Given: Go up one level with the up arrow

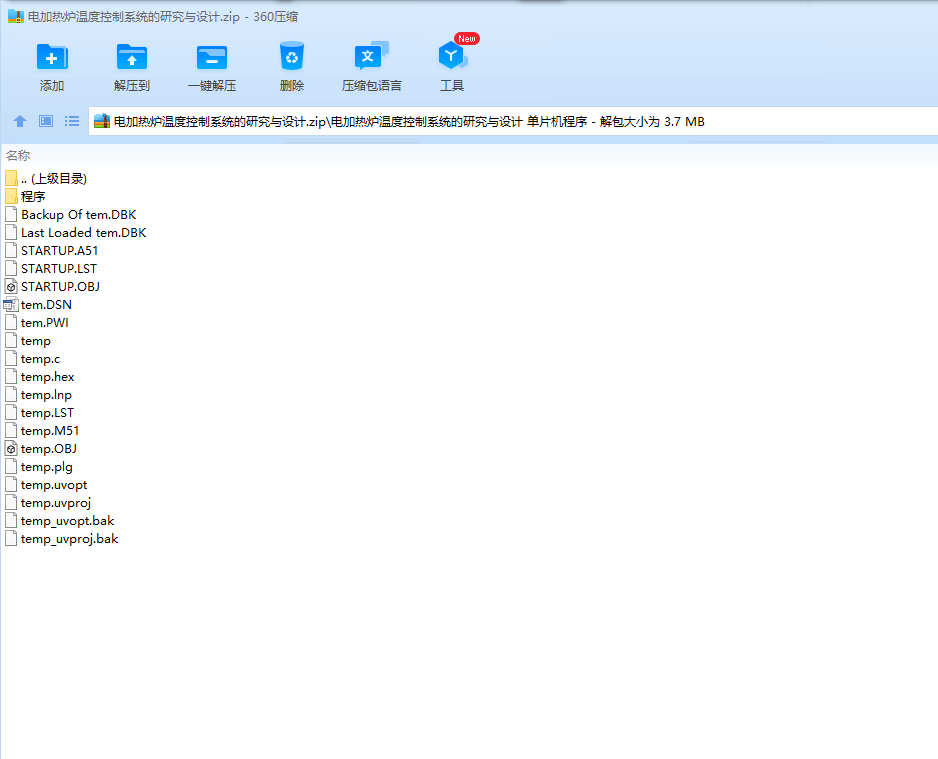Looking at the screenshot, I should click(20, 121).
